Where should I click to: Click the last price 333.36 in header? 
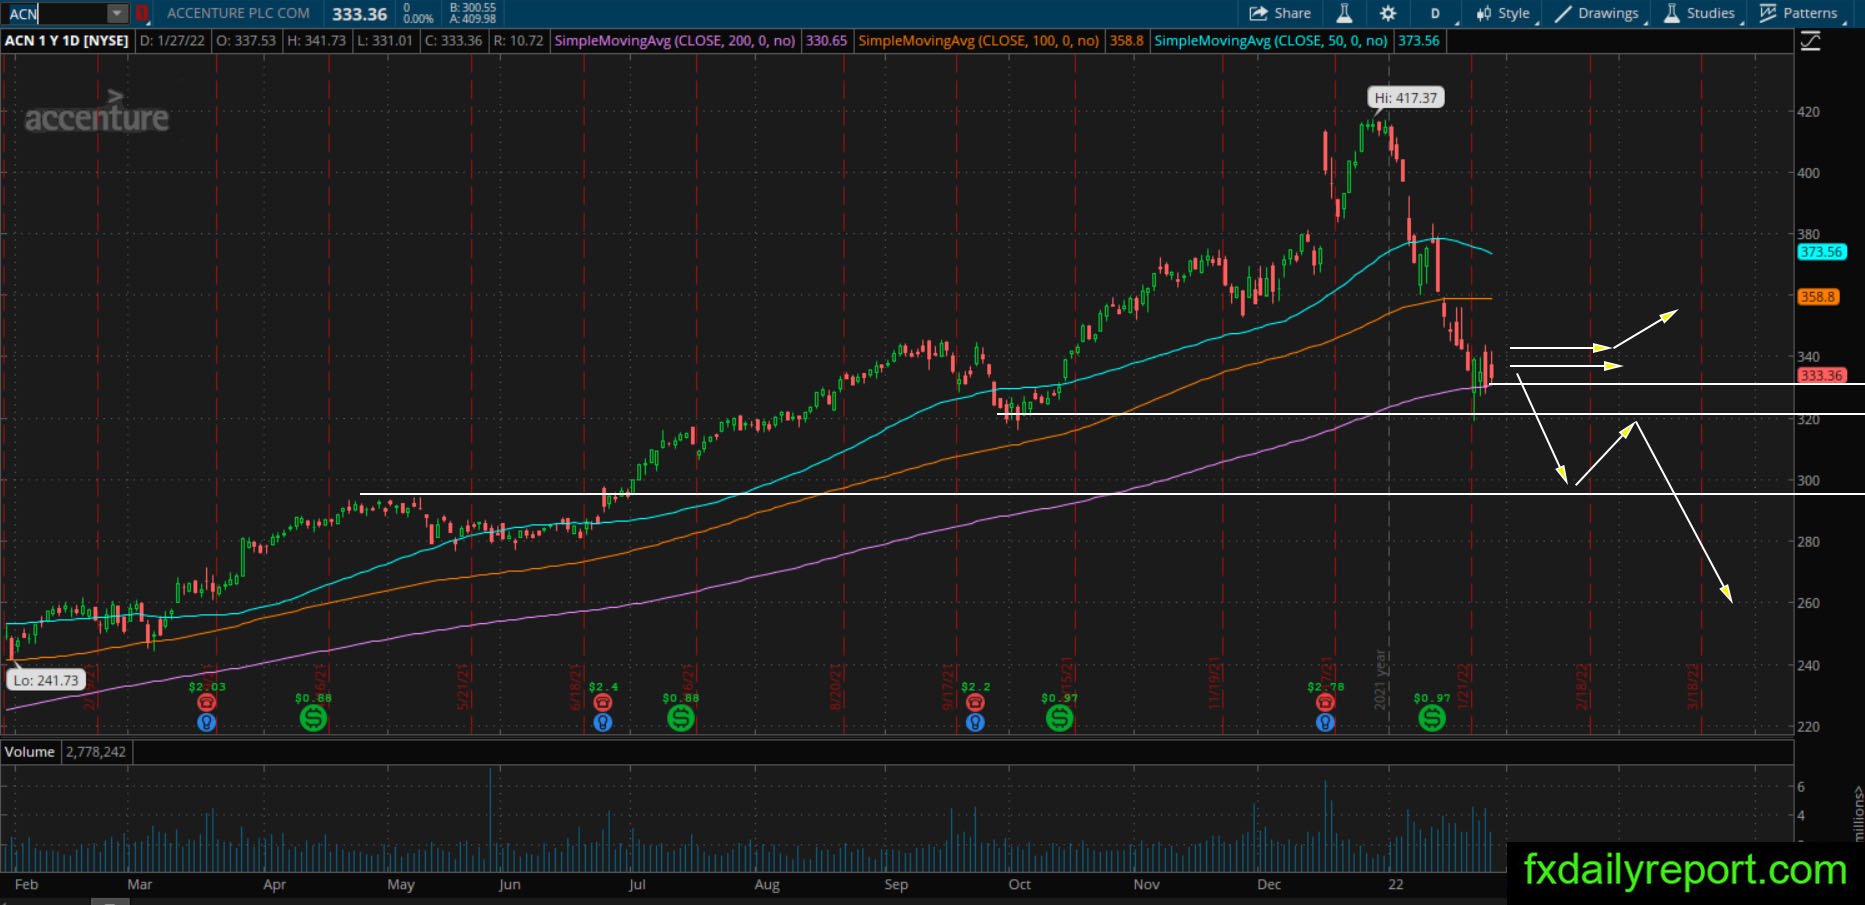360,14
